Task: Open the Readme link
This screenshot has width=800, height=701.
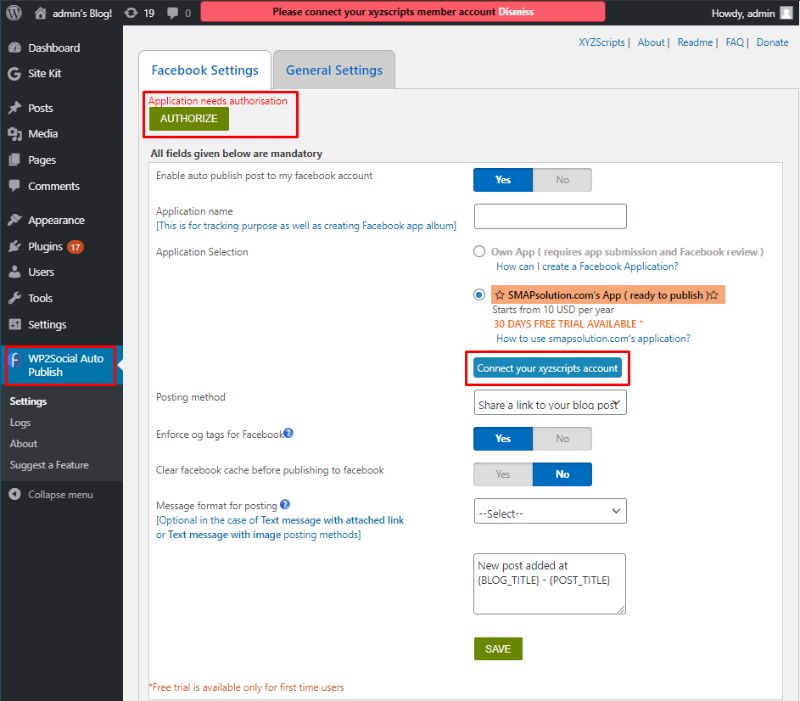Action: (695, 42)
